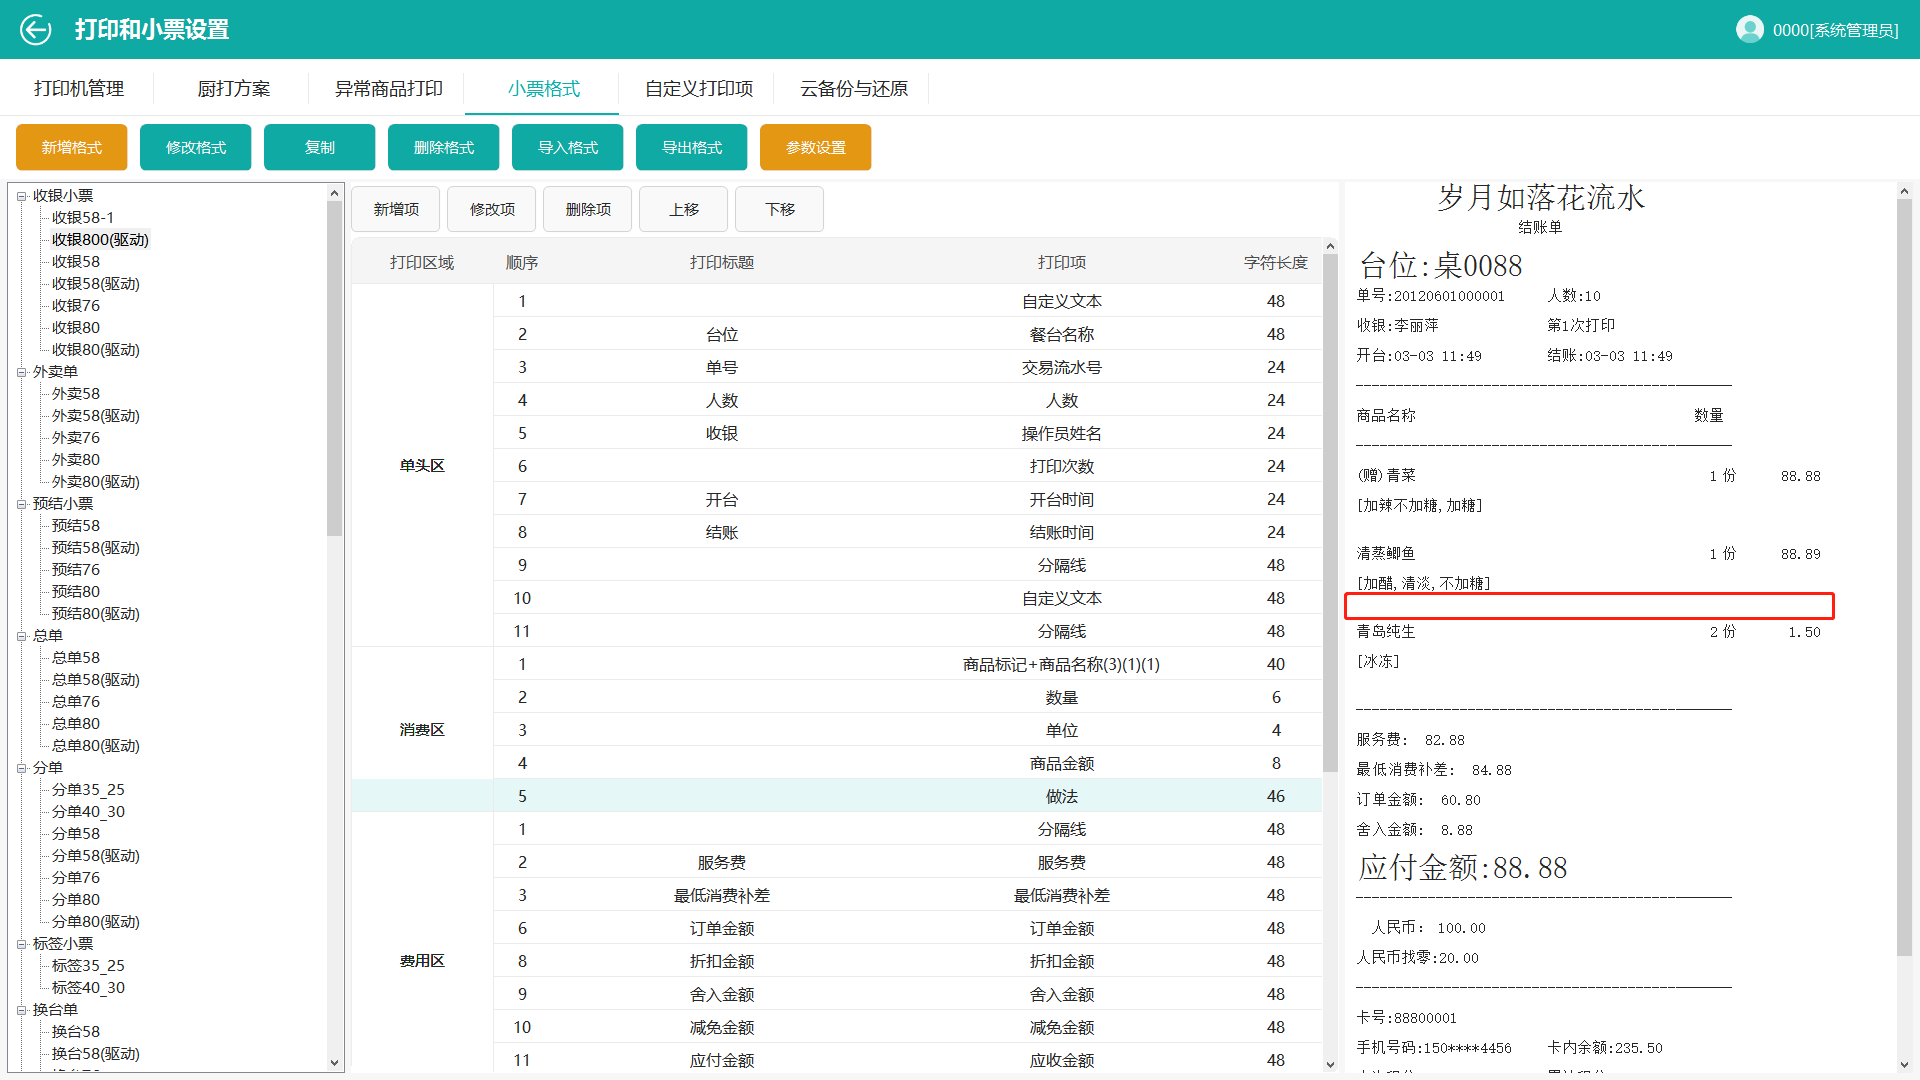
Task: Open 参数设置 settings
Action: pos(816,148)
